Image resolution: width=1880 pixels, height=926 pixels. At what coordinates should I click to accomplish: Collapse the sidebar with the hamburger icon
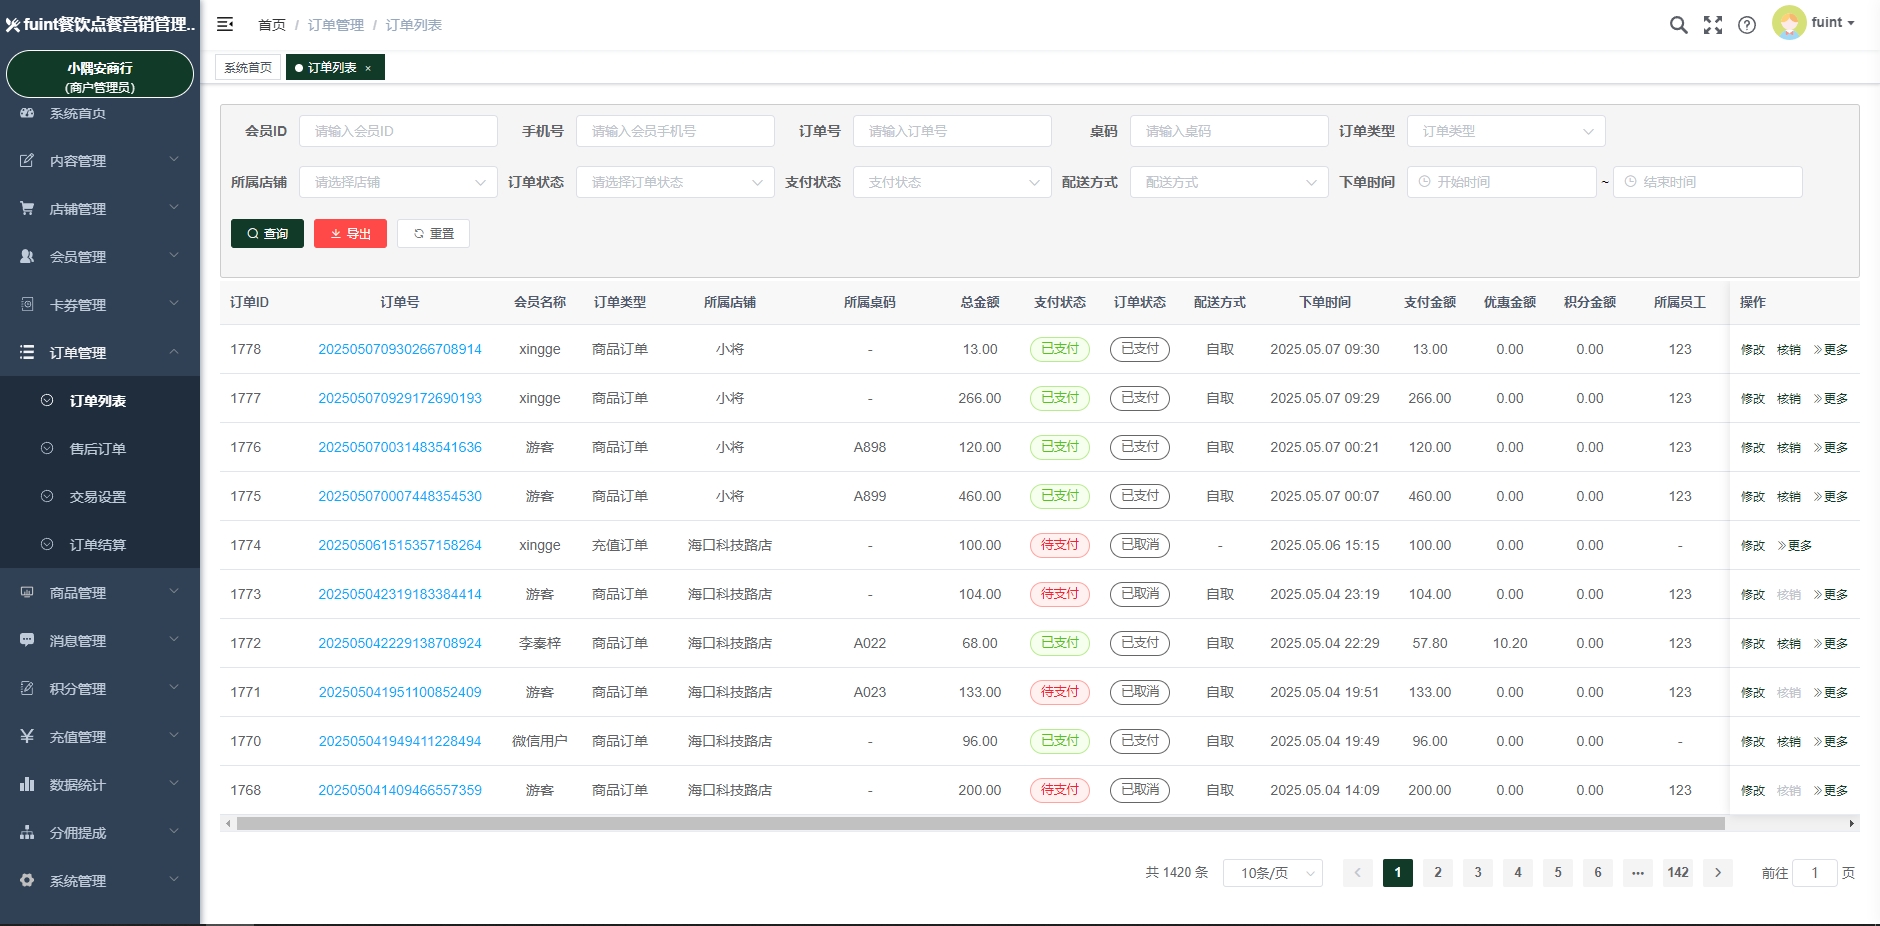pos(225,24)
